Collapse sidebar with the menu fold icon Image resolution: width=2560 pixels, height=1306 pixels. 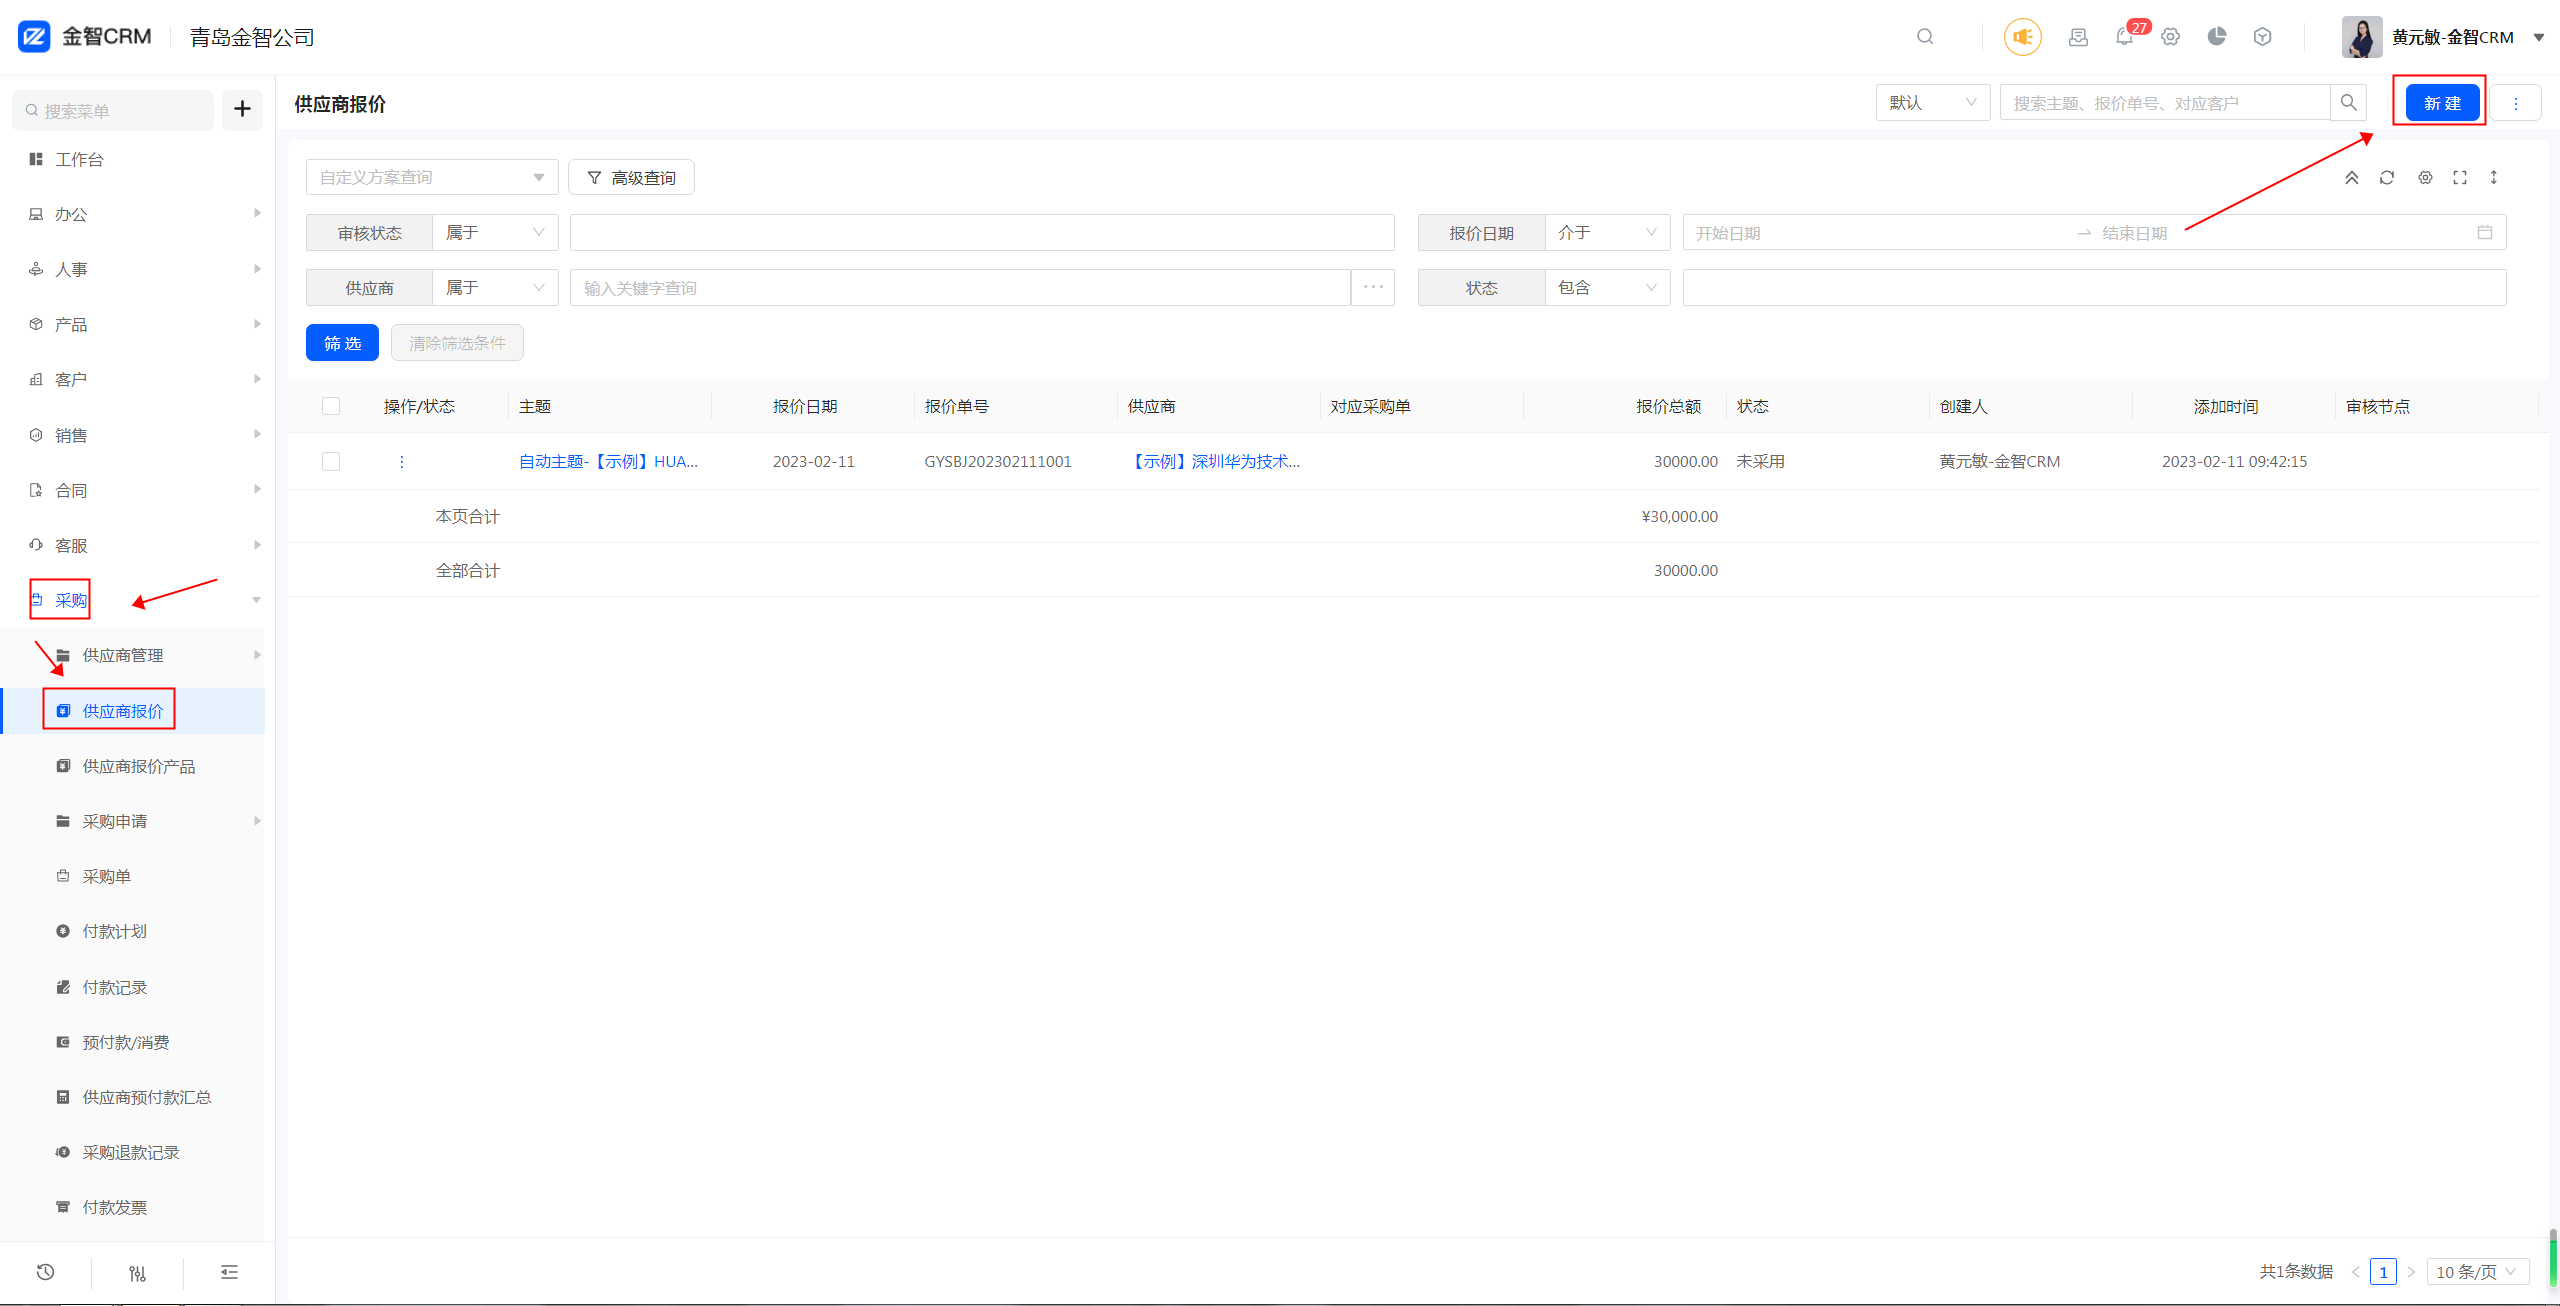(229, 1272)
